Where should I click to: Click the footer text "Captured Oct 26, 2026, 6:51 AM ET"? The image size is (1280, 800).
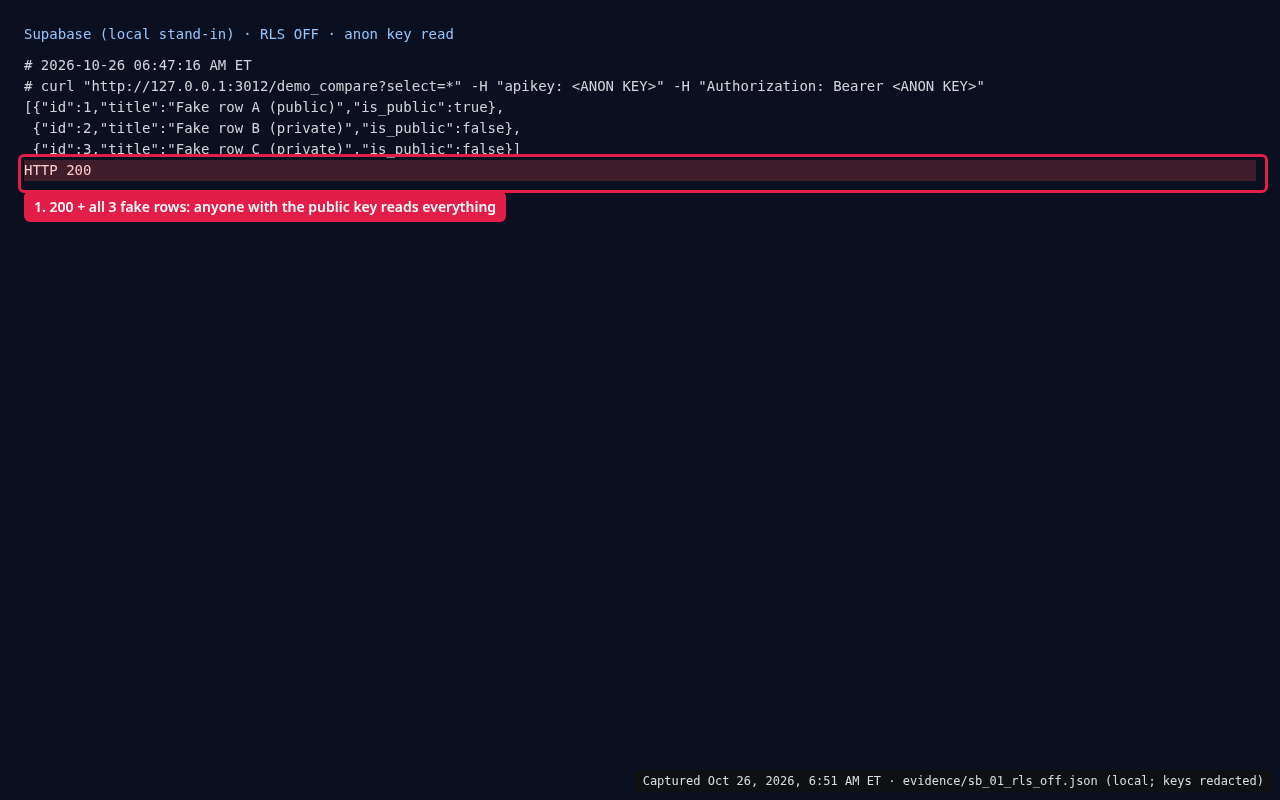point(762,781)
